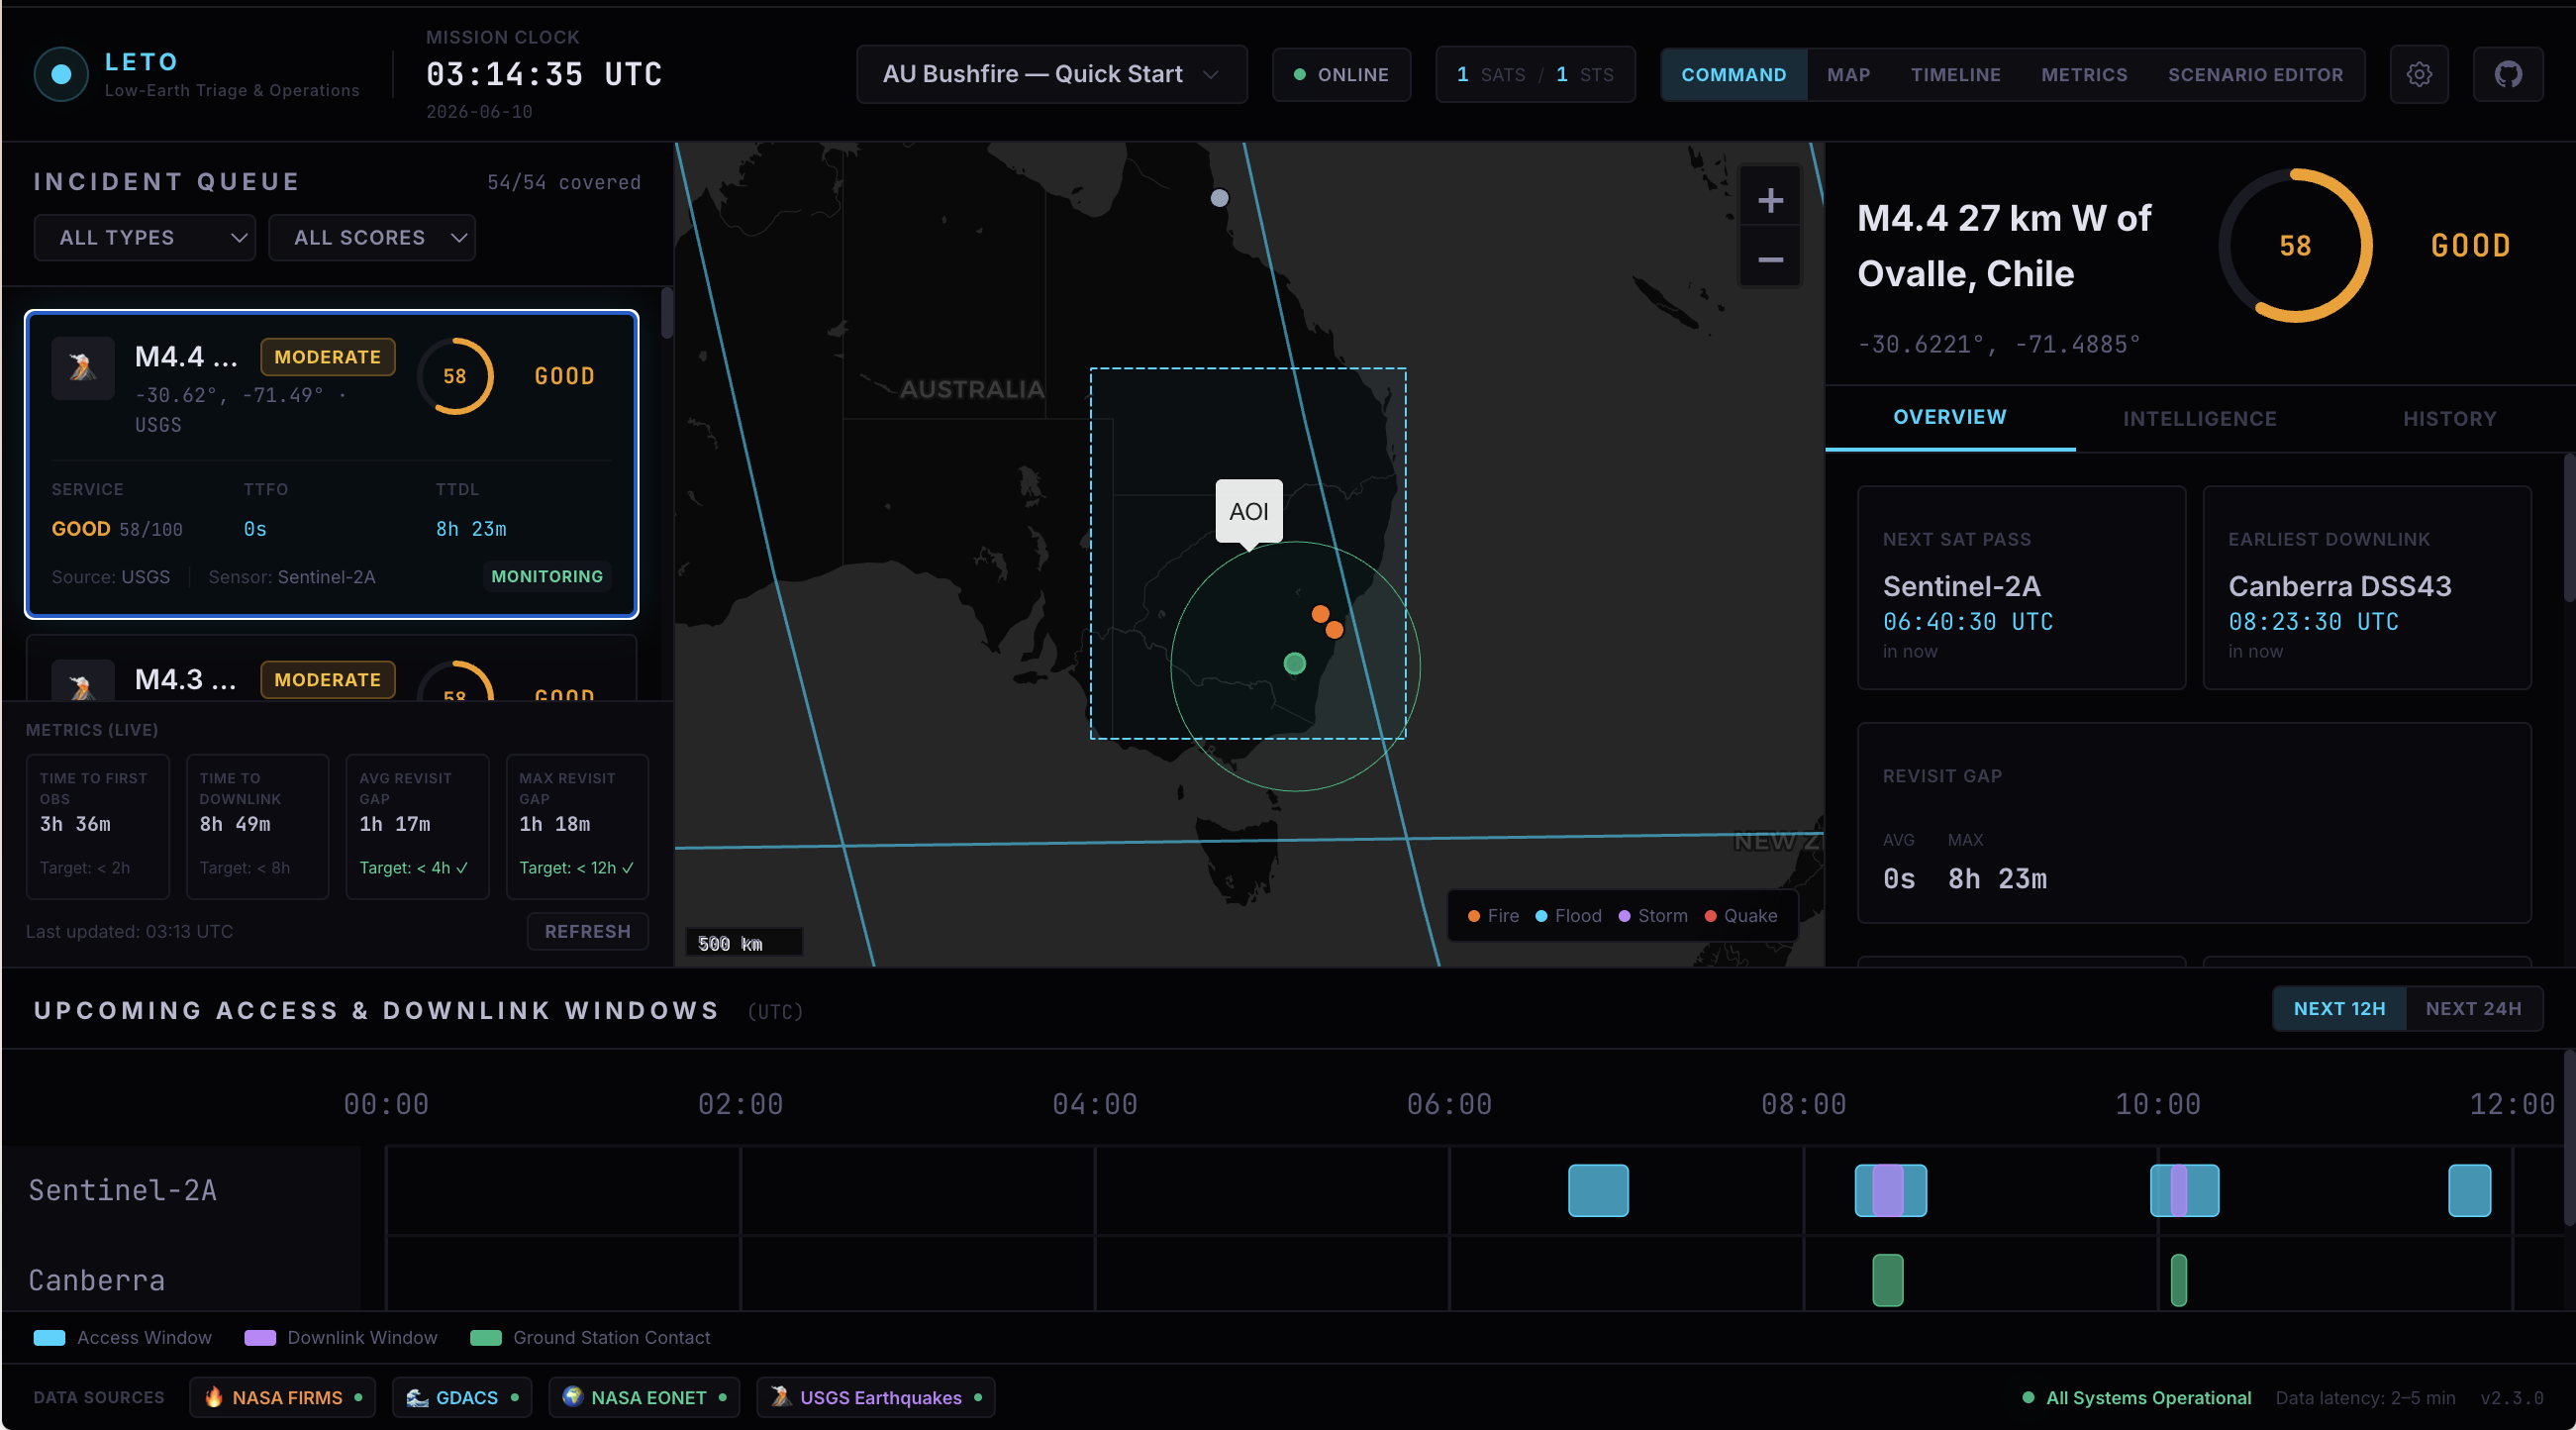
Task: Click the M4.4 incident earthquake icon
Action: 83,367
